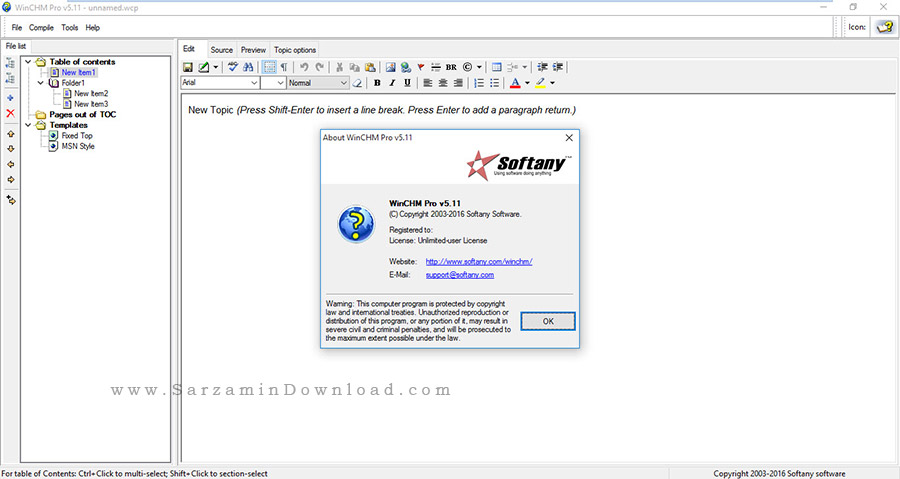Open the Tools menu
The height and width of the screenshot is (479, 900).
pyautogui.click(x=69, y=28)
